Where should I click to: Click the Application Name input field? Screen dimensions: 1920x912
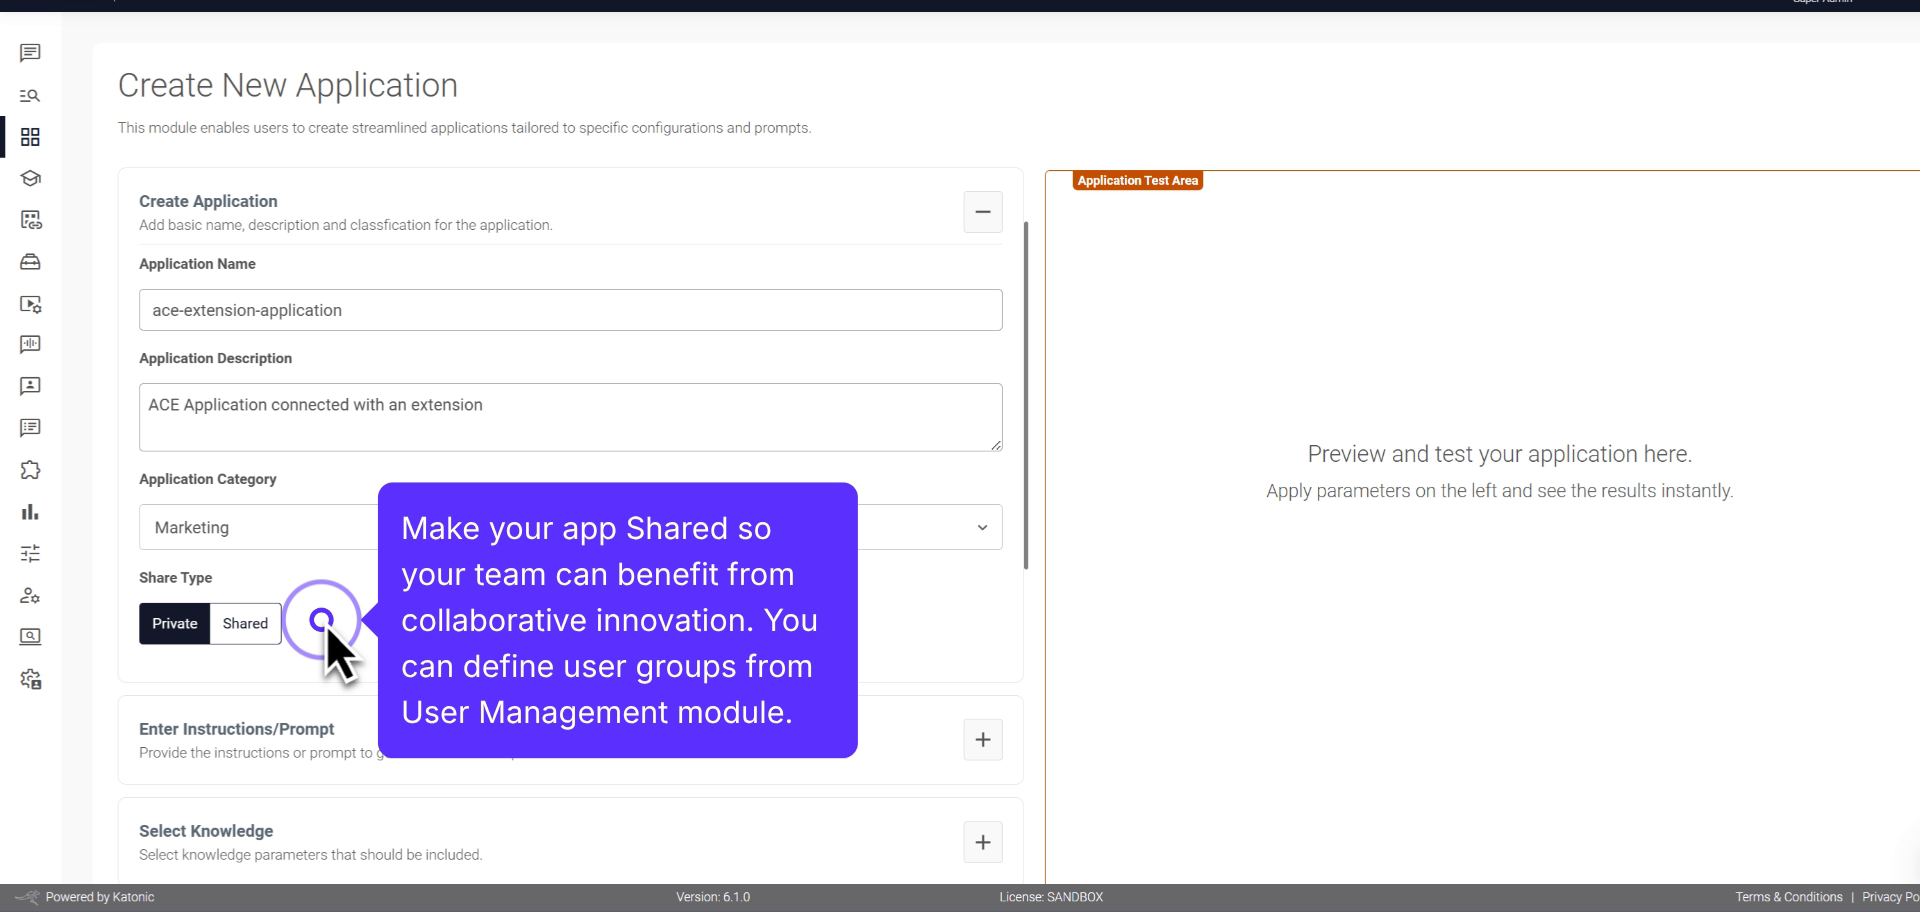click(570, 310)
